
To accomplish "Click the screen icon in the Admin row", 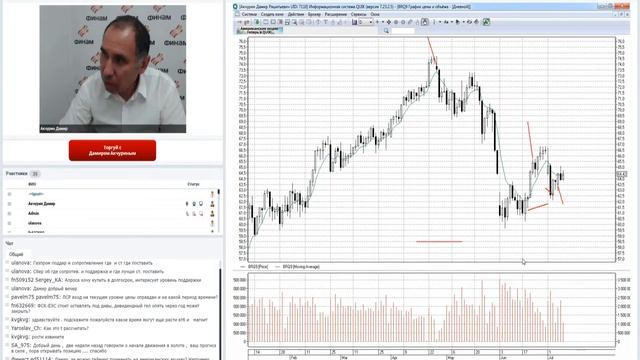I will 201,213.
